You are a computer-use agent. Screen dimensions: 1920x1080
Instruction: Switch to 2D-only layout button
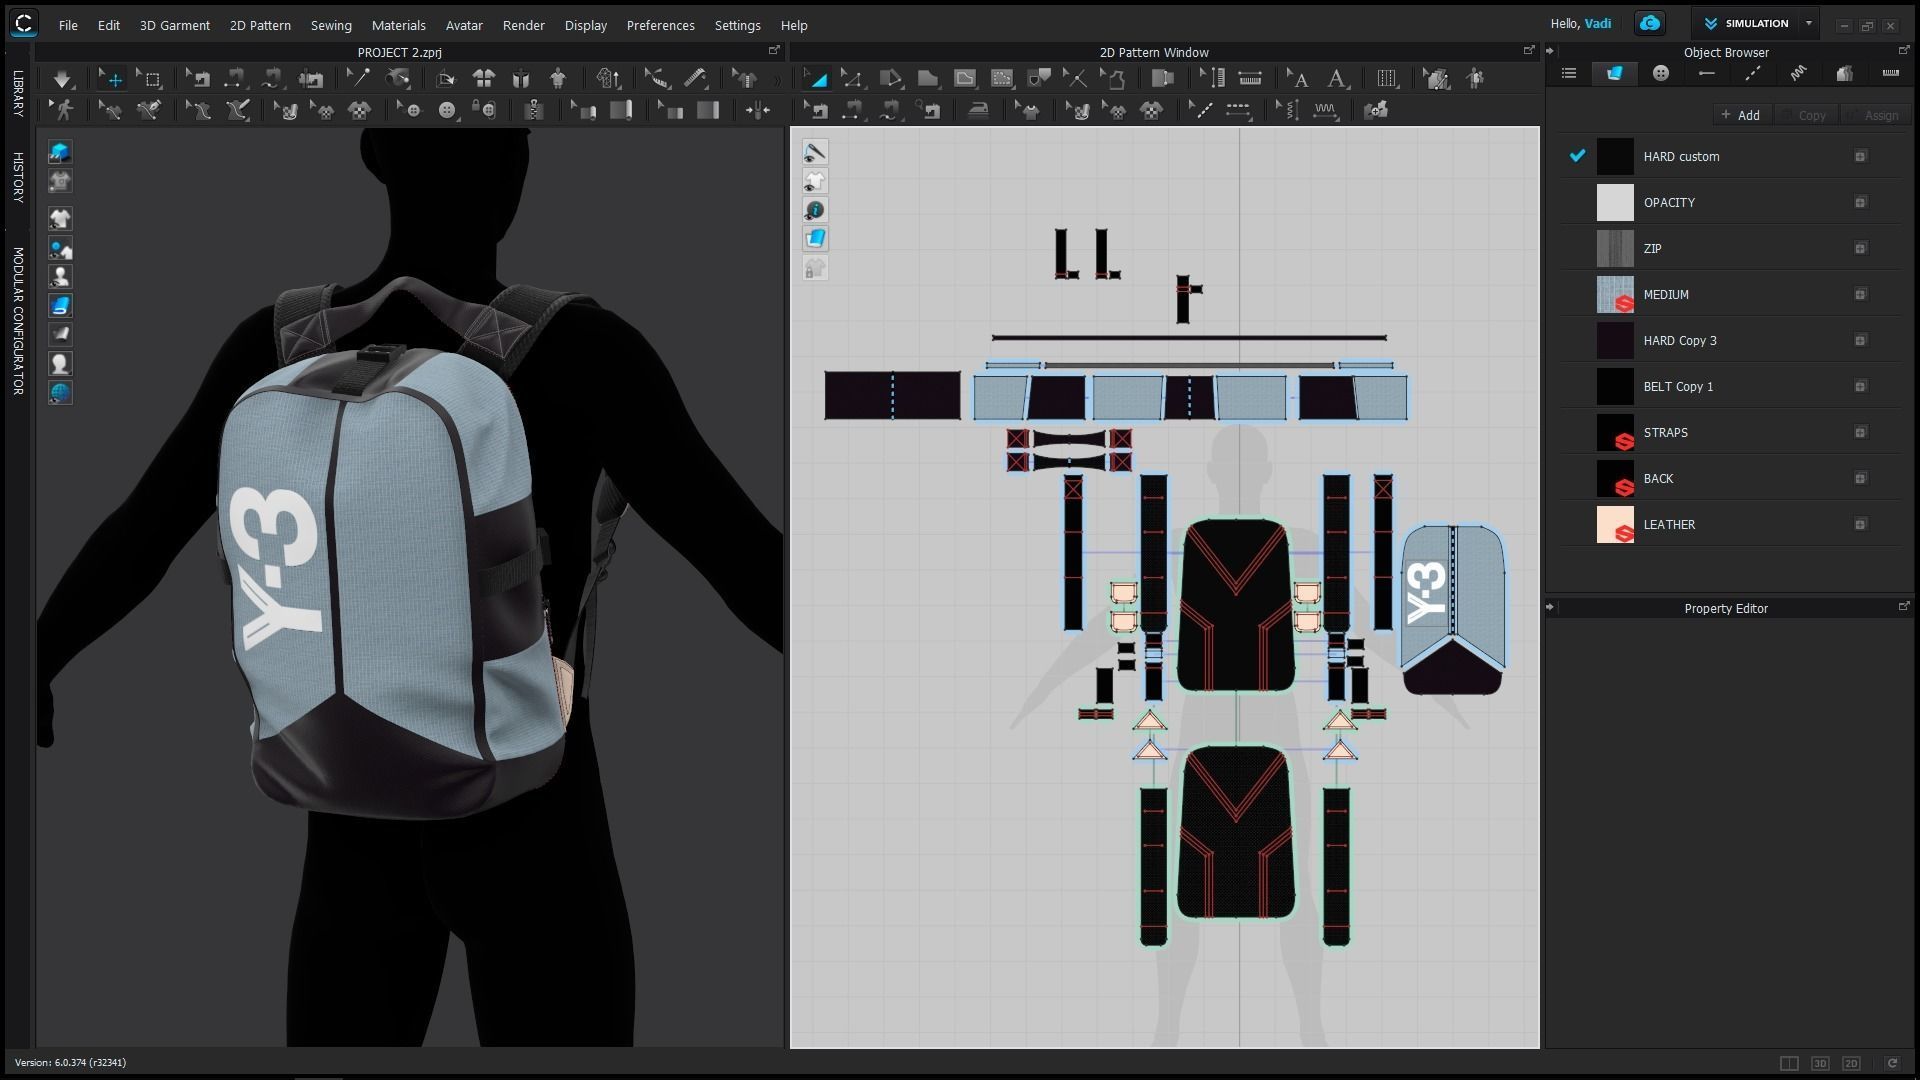1851,1063
